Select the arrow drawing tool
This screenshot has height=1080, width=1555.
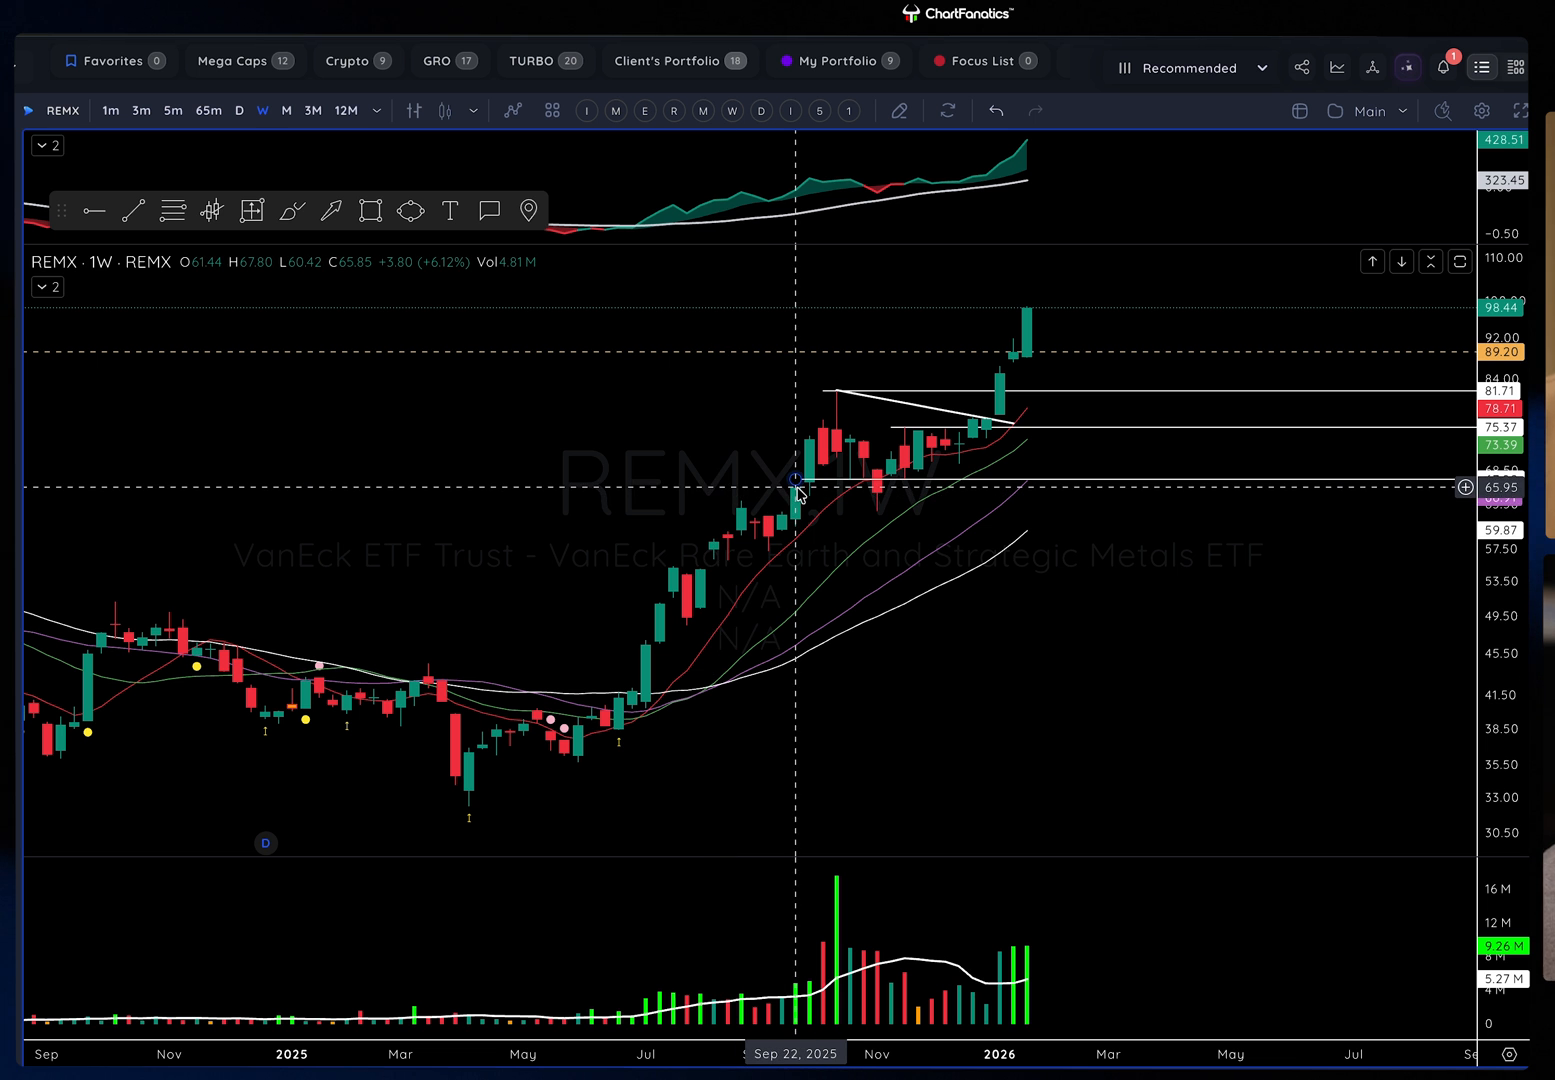point(331,211)
